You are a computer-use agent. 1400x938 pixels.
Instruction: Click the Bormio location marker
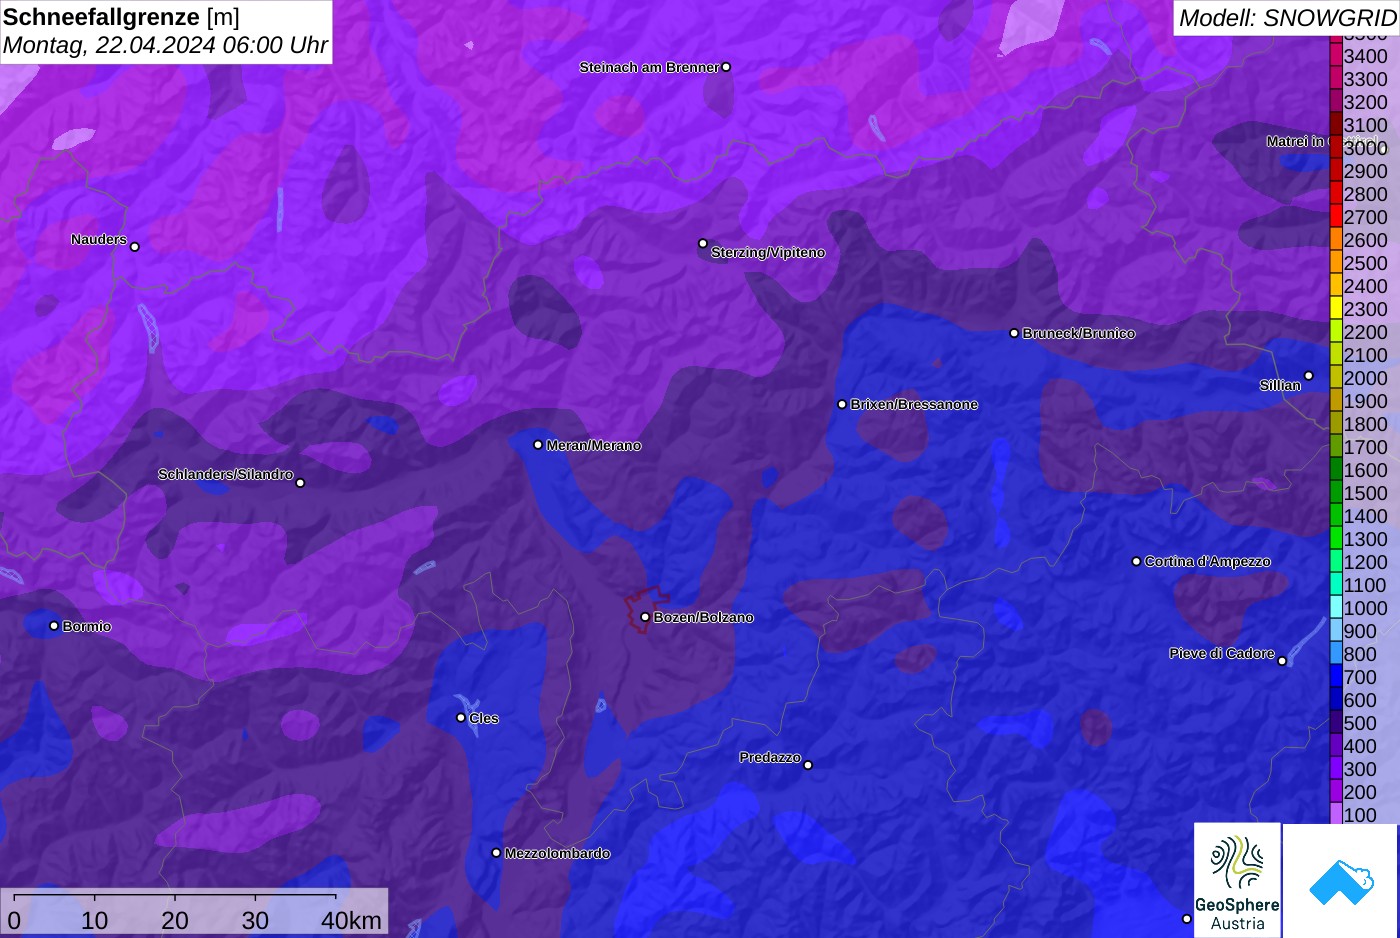click(54, 626)
